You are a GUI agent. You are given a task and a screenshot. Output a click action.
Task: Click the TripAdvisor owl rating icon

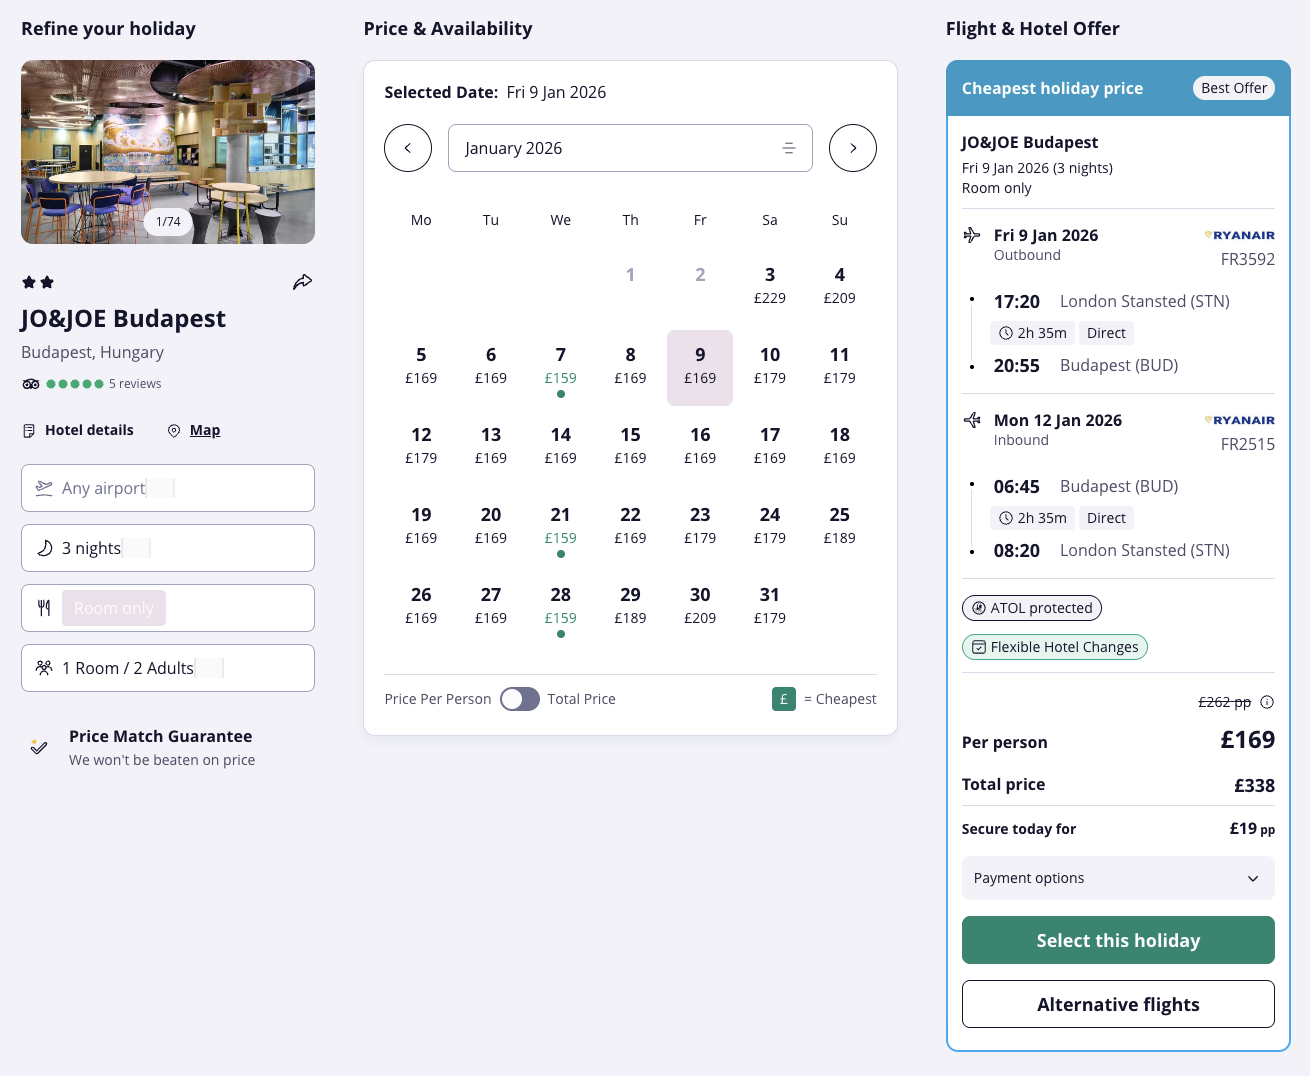[x=31, y=384]
